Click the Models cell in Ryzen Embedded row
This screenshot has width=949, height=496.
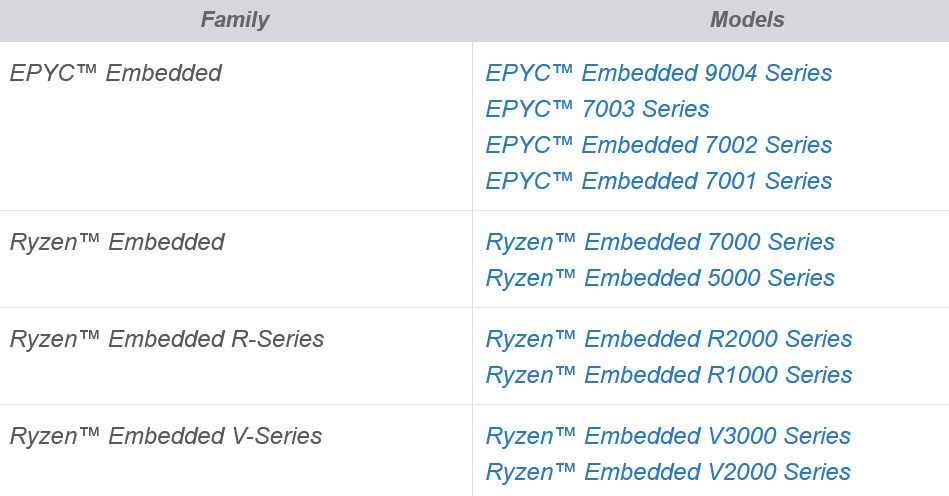(x=711, y=259)
